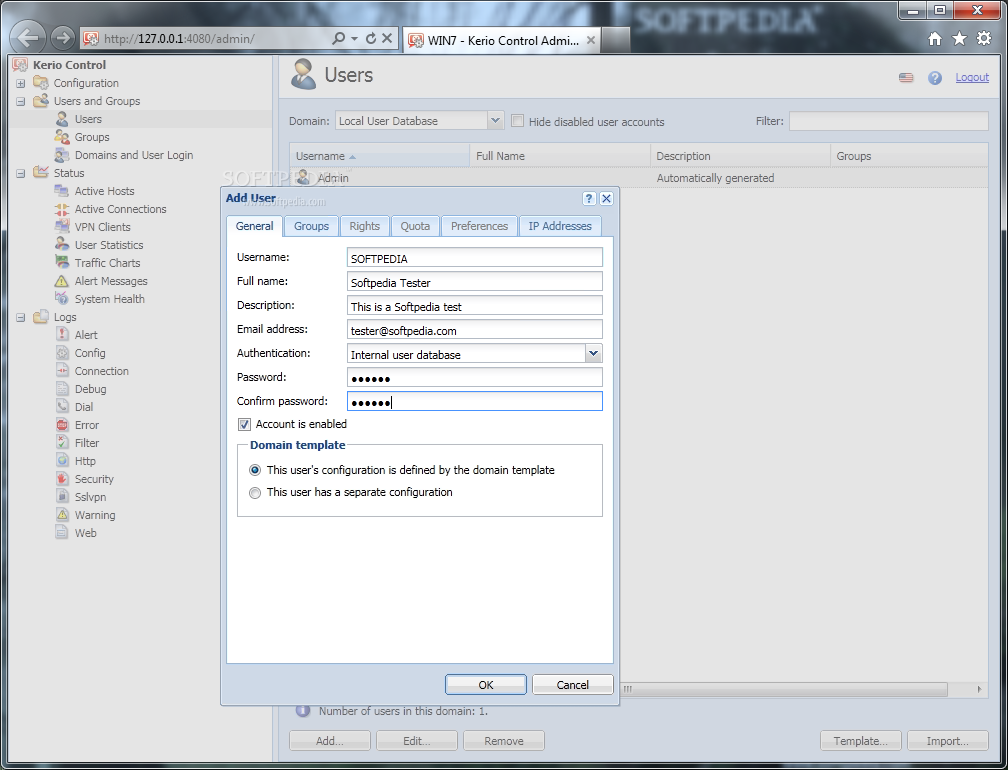The image size is (1008, 770).
Task: Click the Http log icon
Action: (62, 461)
